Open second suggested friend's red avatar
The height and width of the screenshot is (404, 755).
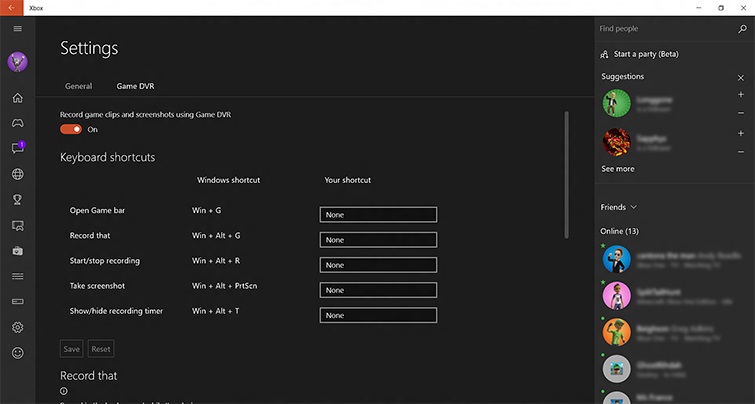[x=616, y=142]
